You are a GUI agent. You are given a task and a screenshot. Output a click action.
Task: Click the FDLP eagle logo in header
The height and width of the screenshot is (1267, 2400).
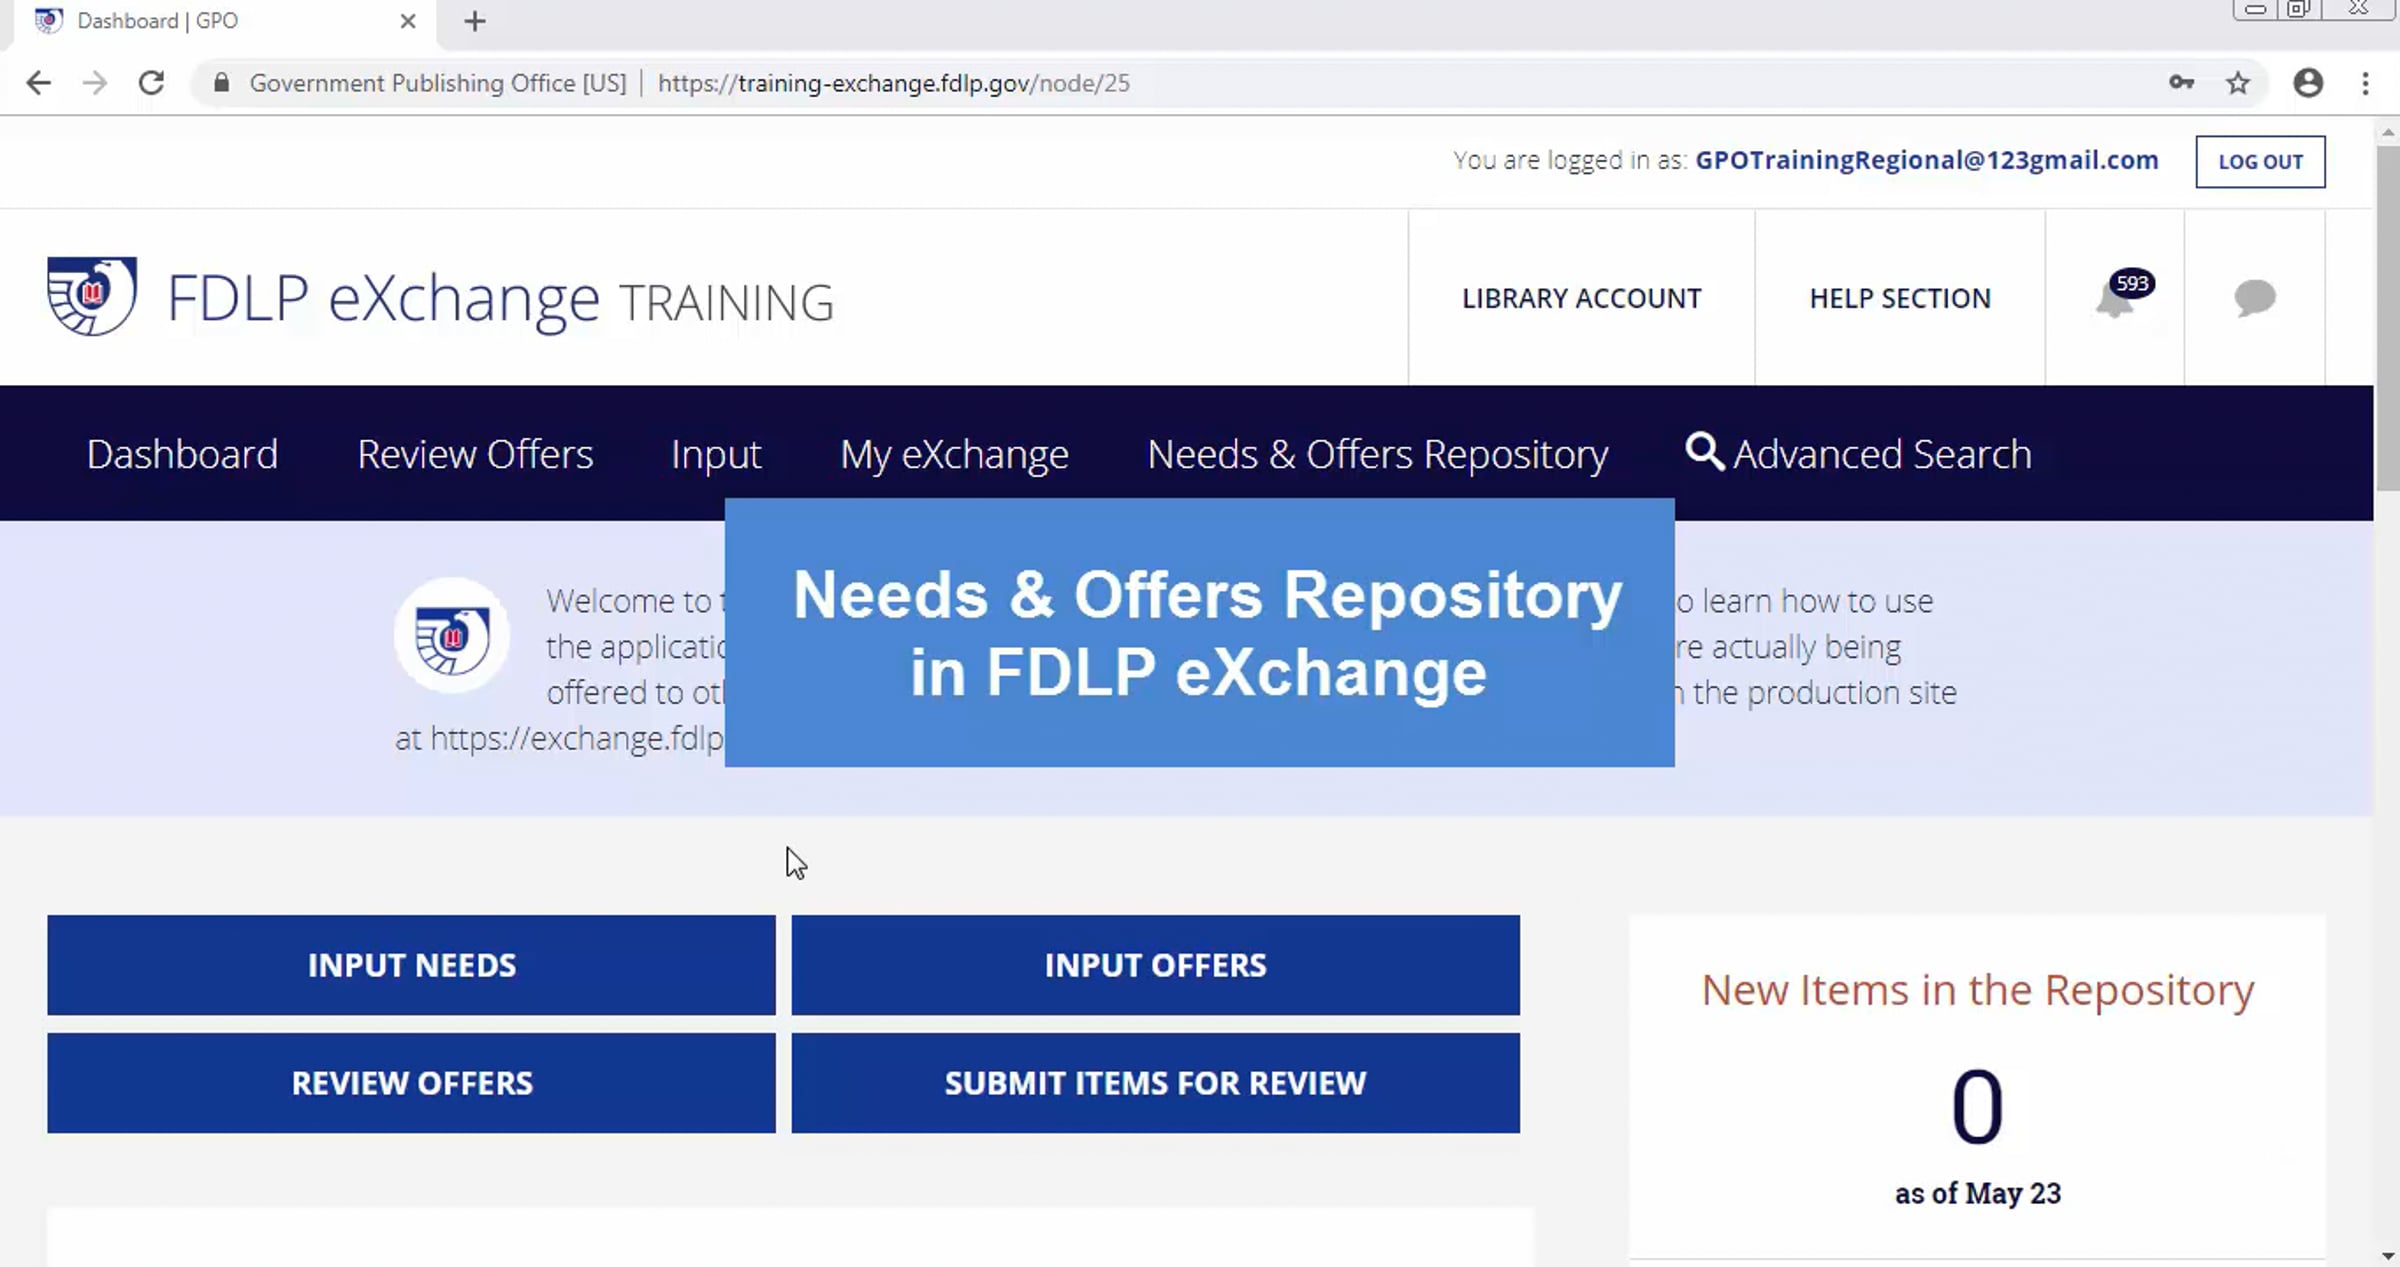point(92,296)
